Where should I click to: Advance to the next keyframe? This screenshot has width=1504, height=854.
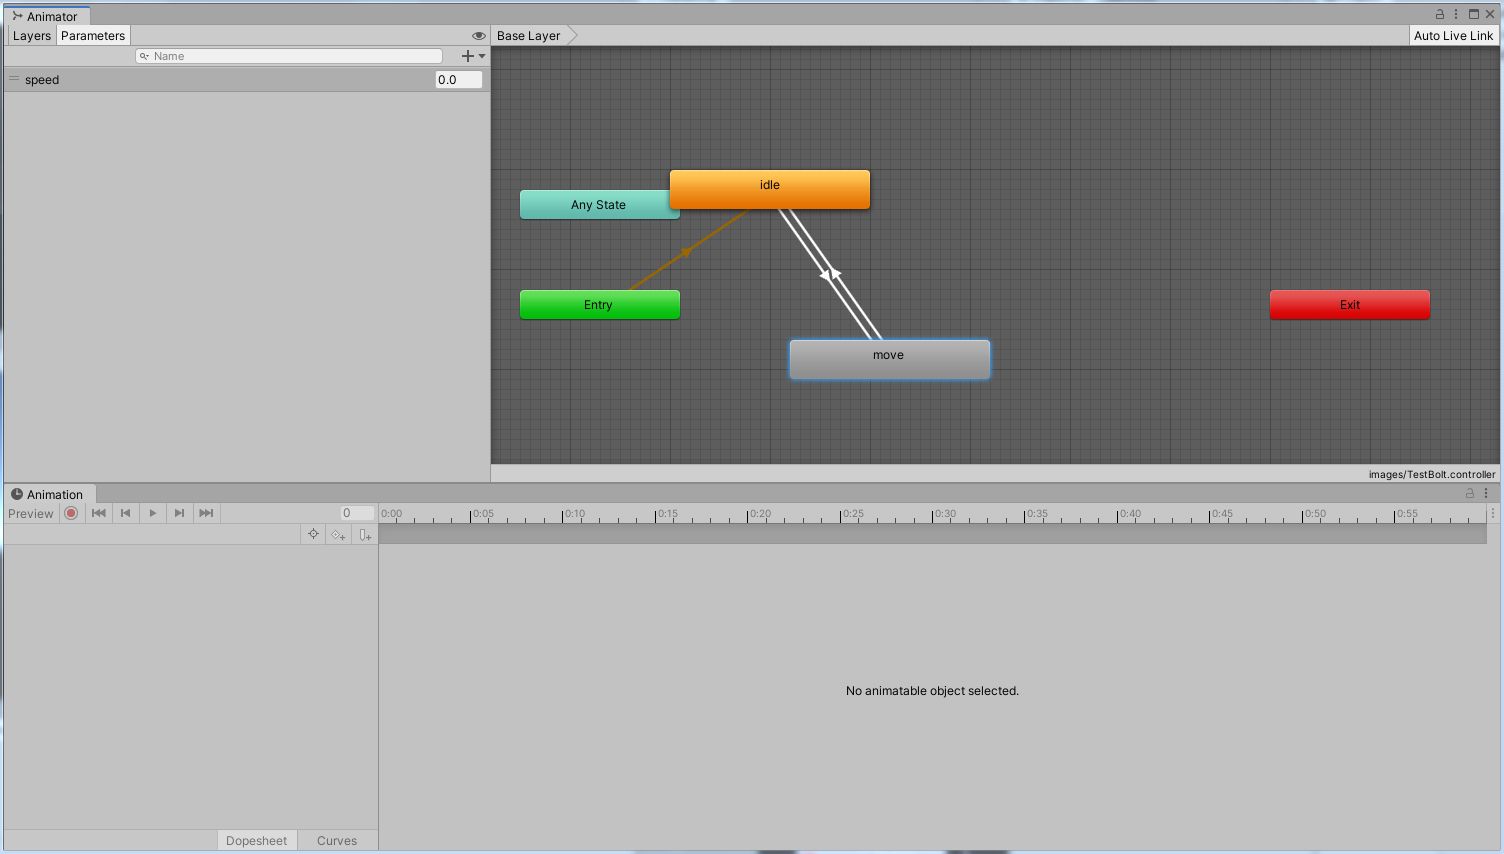pyautogui.click(x=179, y=513)
